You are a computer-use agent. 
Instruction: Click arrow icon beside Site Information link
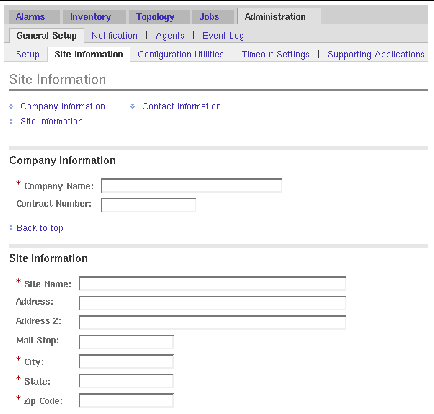click(x=11, y=121)
